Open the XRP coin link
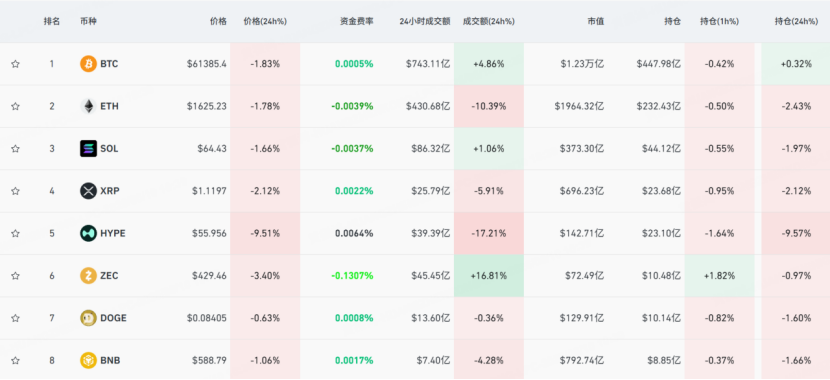Viewport: 830px width, 380px height. coord(110,191)
